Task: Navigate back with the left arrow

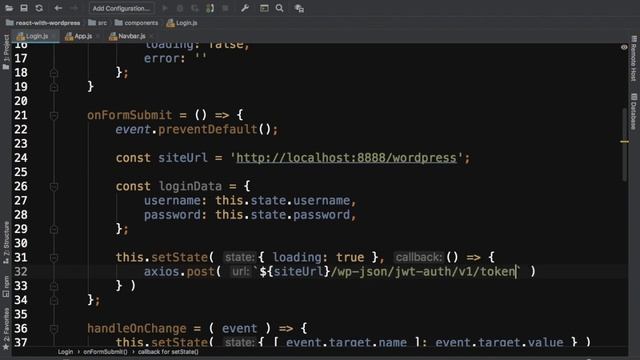Action: coord(58,8)
